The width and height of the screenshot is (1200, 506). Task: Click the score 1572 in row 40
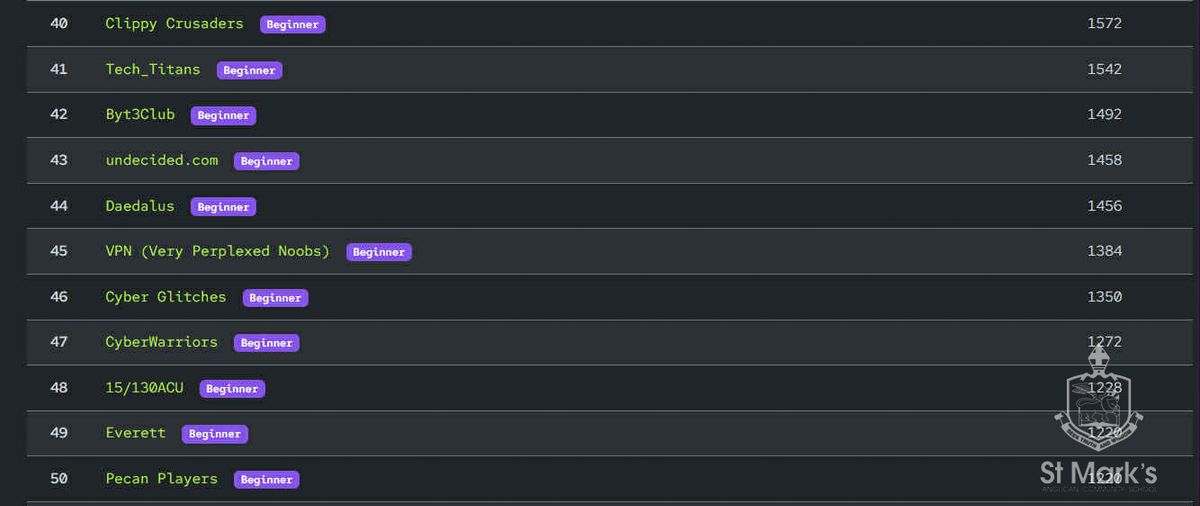[x=1104, y=23]
